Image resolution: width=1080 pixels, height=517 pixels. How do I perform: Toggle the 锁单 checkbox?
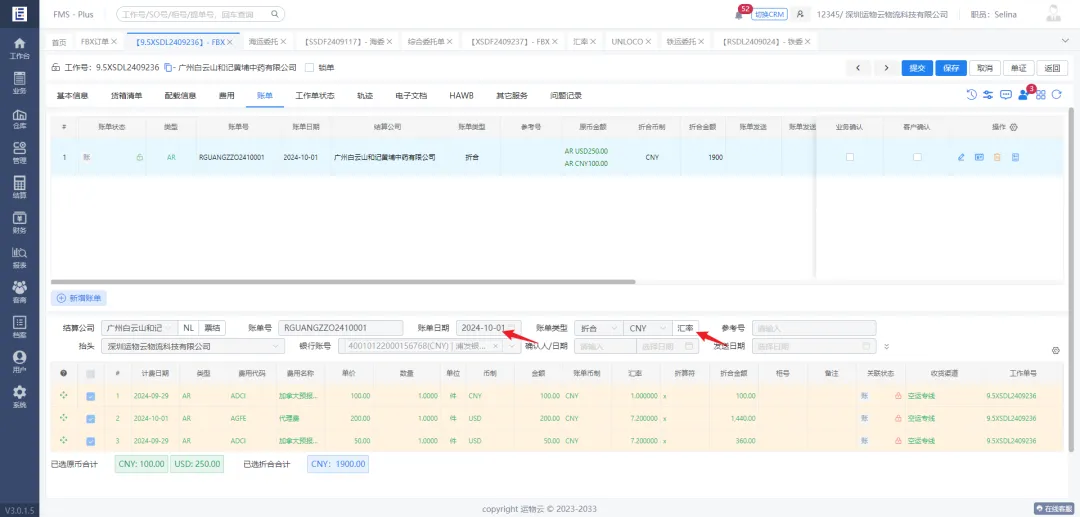(x=309, y=67)
